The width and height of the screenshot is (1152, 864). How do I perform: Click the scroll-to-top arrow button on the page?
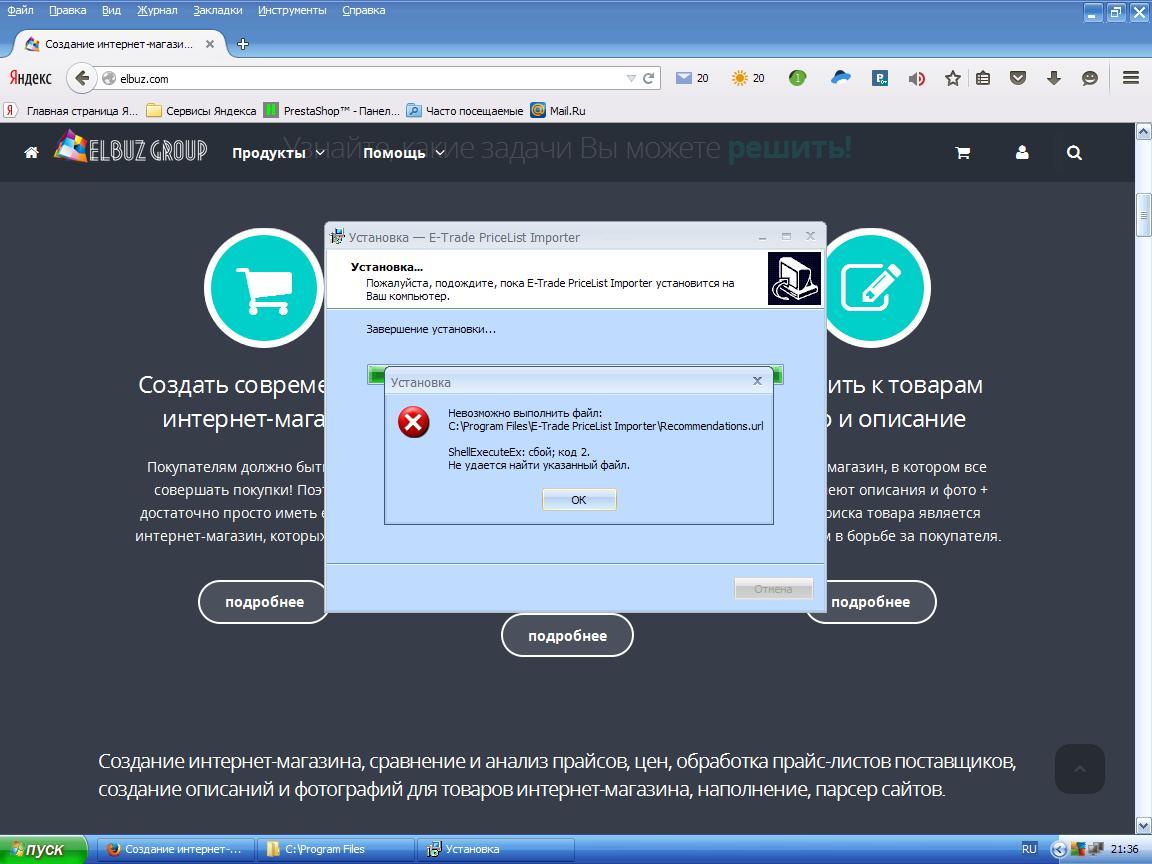[x=1079, y=768]
